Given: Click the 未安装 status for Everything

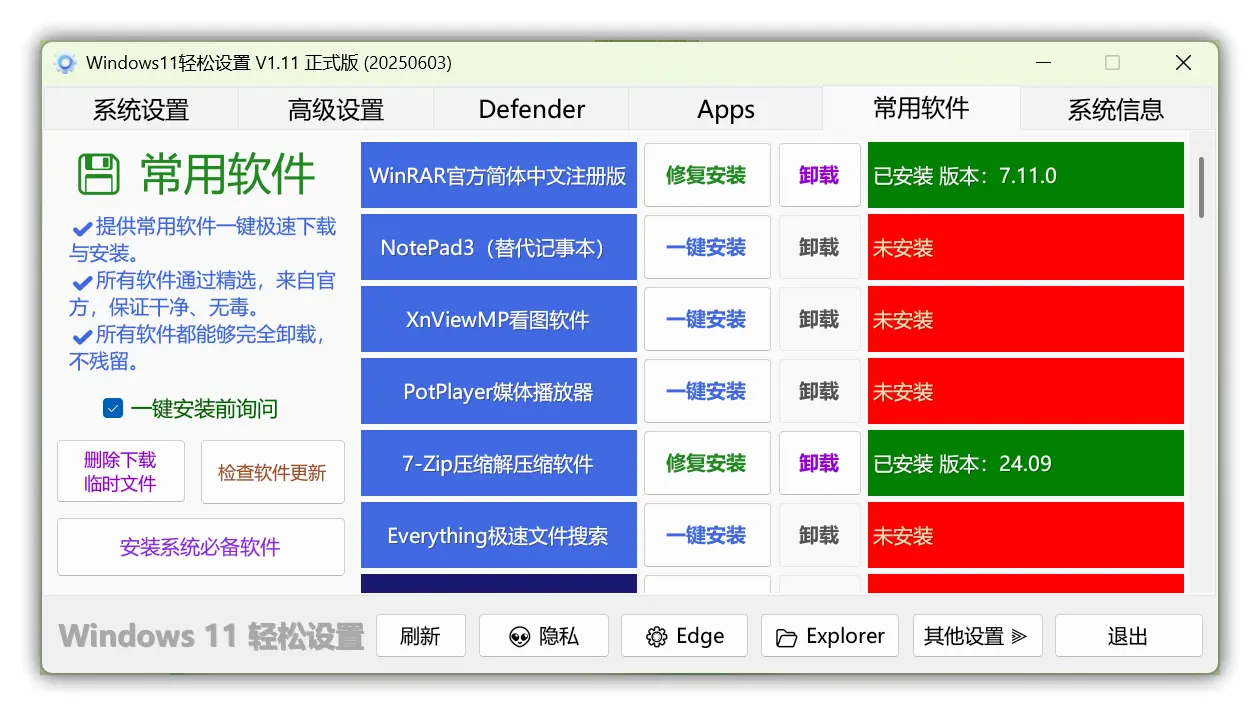Looking at the screenshot, I should coord(1026,535).
